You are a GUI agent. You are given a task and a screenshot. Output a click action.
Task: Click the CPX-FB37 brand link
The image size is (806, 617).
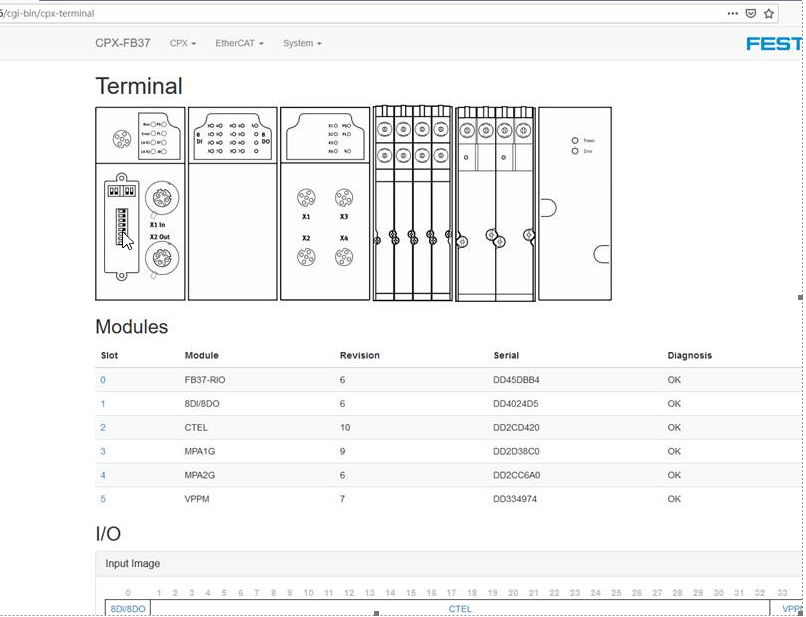pyautogui.click(x=123, y=43)
